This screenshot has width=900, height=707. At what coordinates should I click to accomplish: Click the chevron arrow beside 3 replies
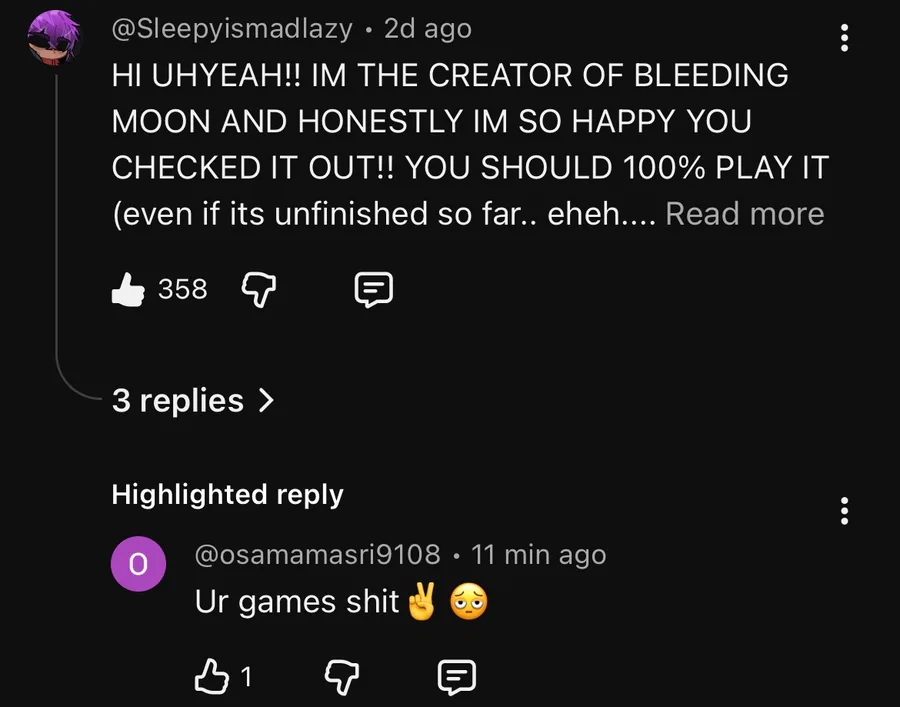(266, 400)
